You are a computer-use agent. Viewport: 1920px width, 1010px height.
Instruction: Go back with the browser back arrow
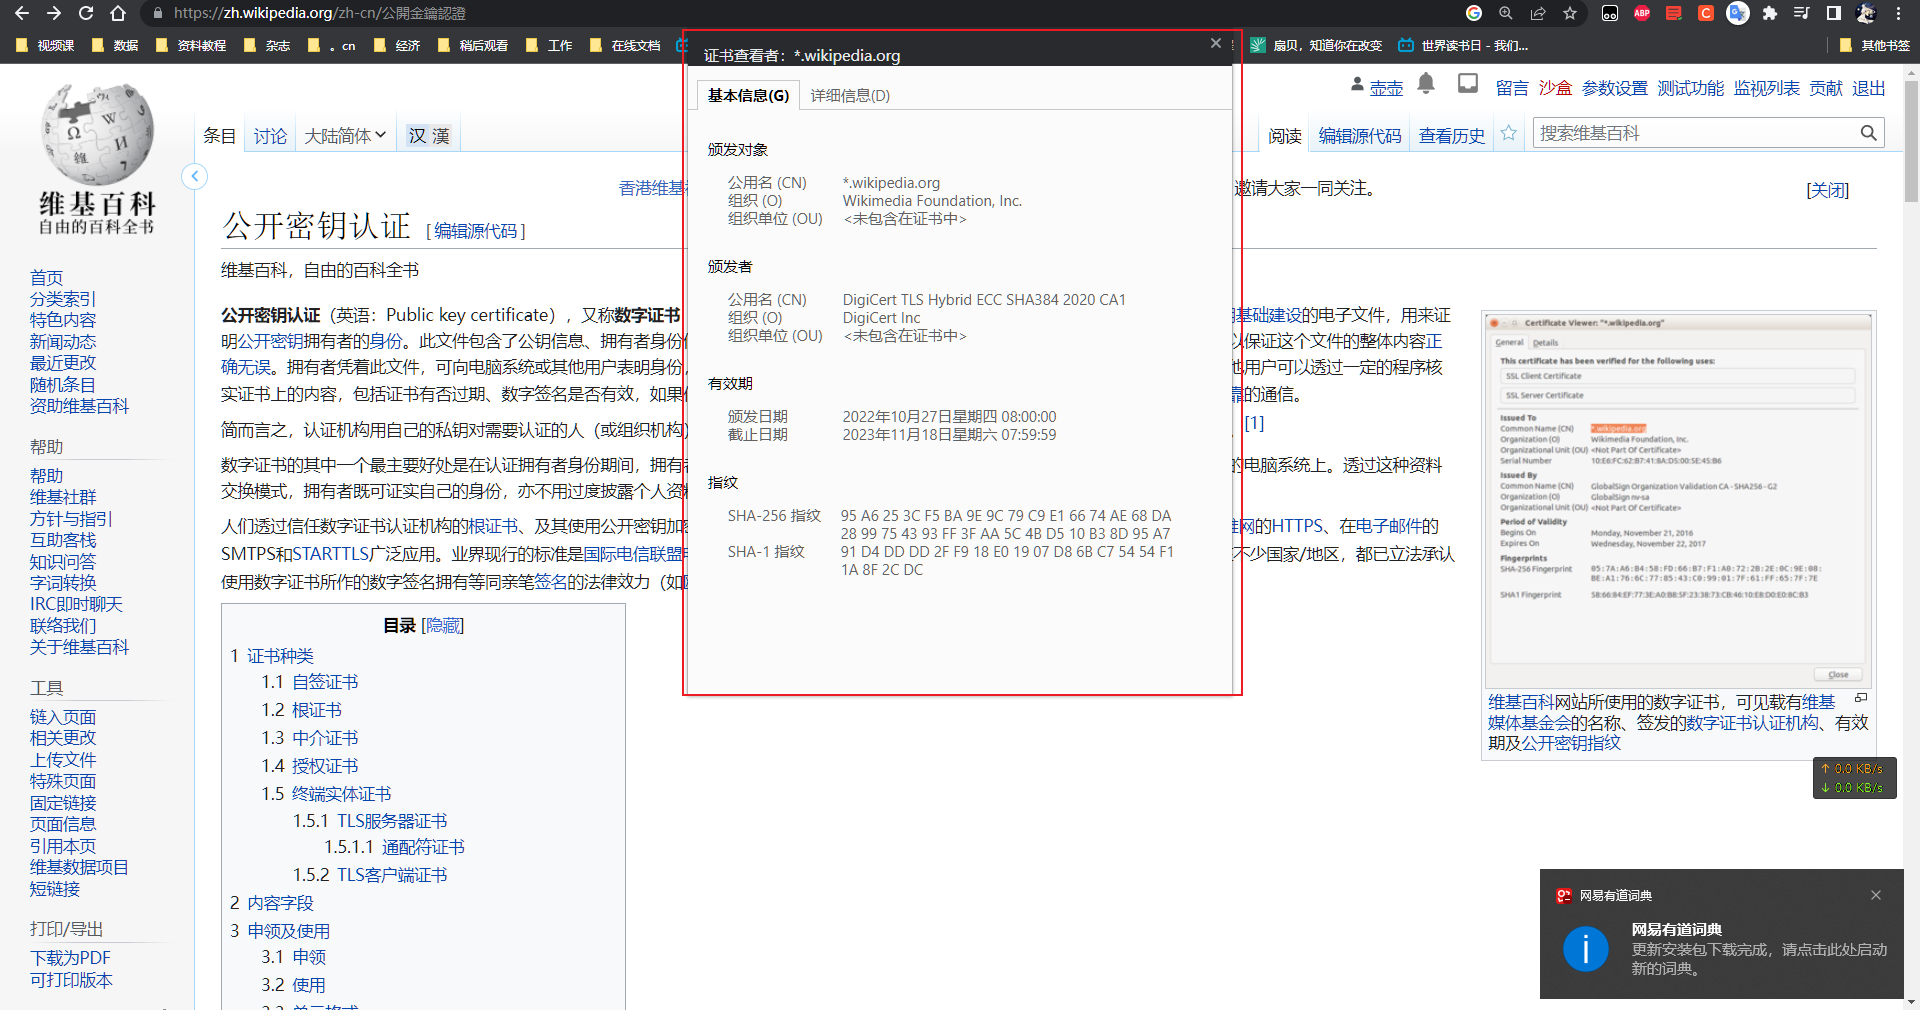pos(22,13)
